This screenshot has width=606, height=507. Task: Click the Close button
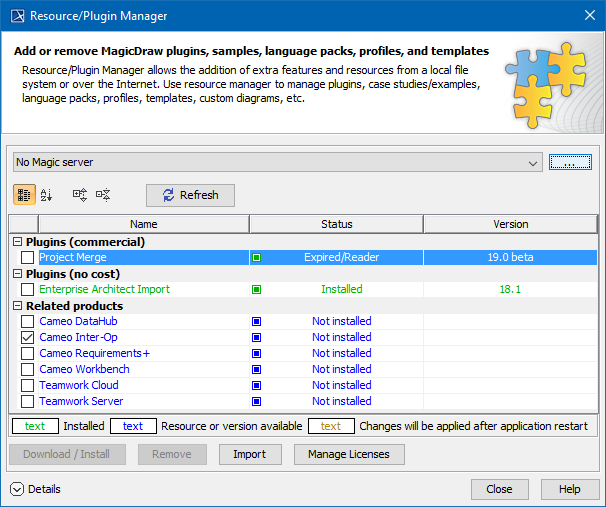[500, 489]
